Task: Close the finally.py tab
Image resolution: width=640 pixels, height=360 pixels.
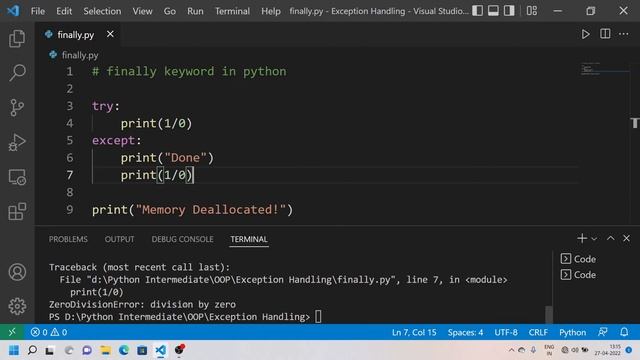Action: [110, 34]
